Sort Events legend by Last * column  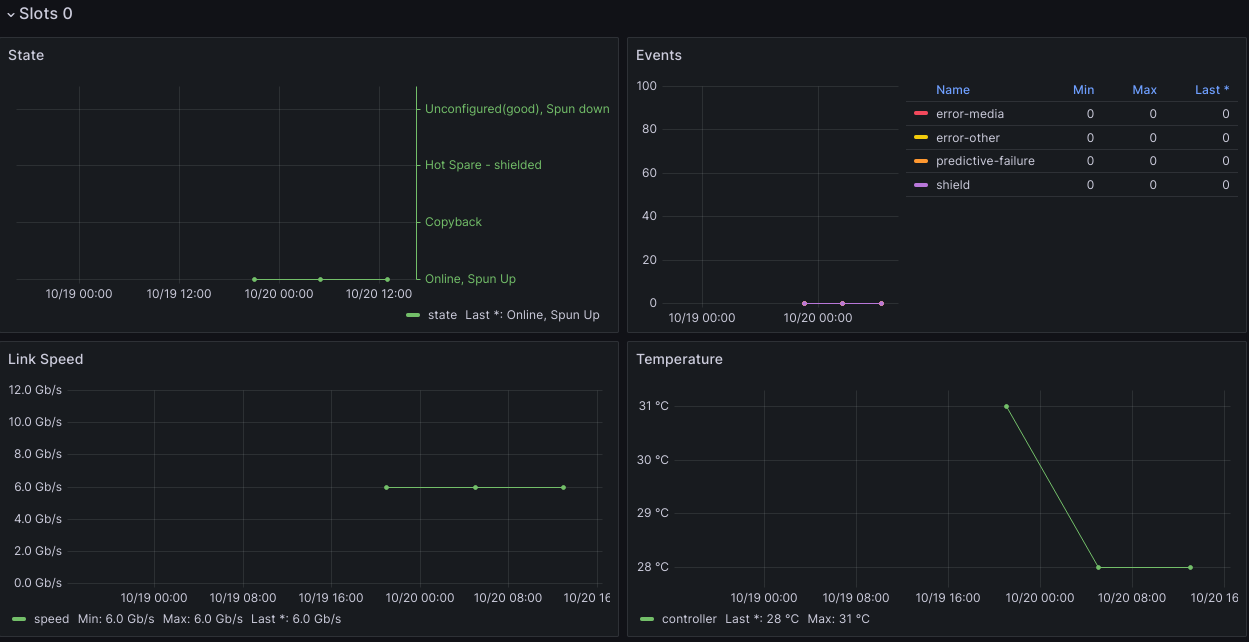[x=1211, y=90]
